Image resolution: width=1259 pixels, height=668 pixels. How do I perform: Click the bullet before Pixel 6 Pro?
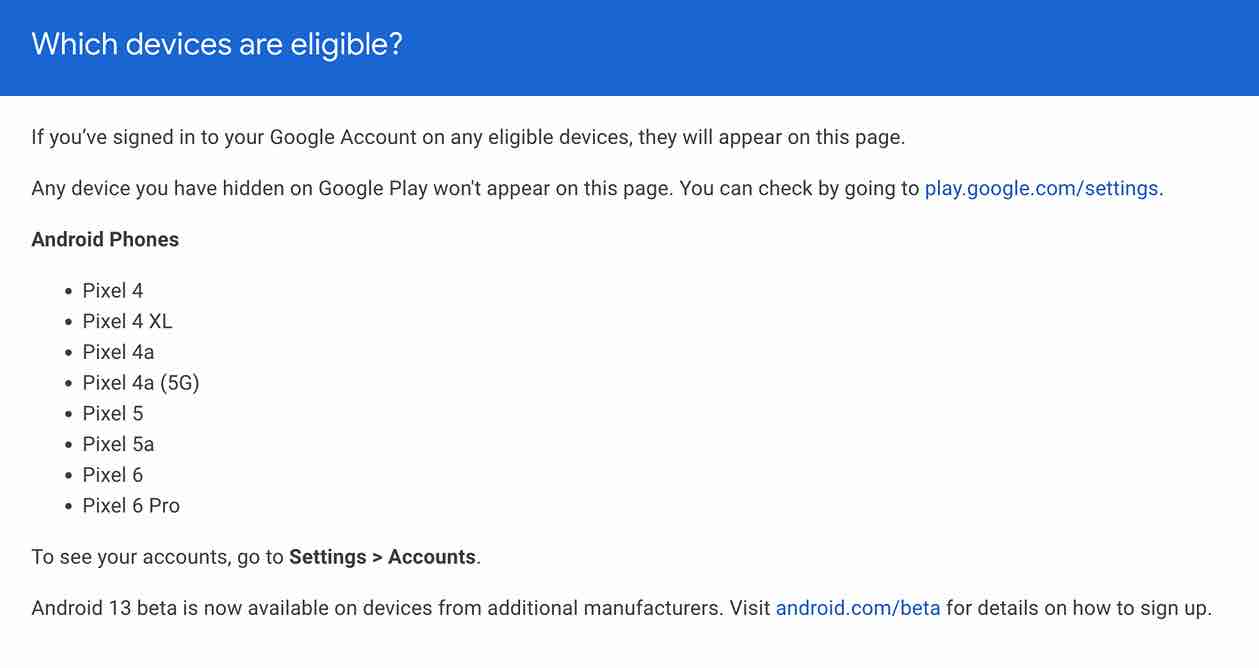(x=69, y=507)
